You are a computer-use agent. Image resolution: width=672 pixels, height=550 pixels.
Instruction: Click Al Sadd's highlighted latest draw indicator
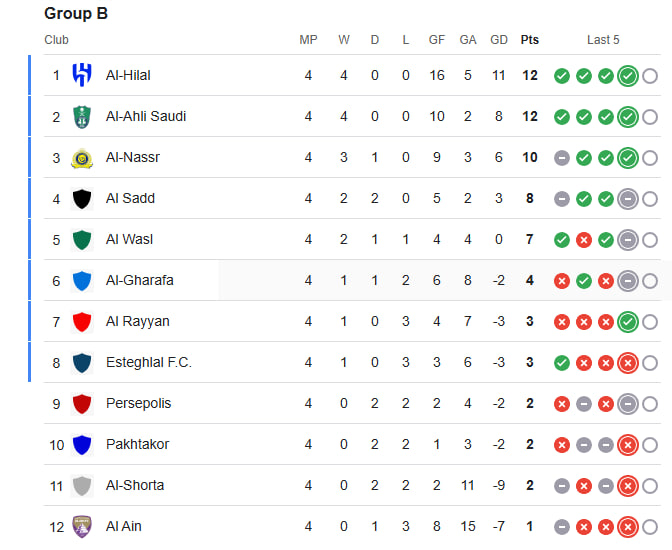point(628,199)
